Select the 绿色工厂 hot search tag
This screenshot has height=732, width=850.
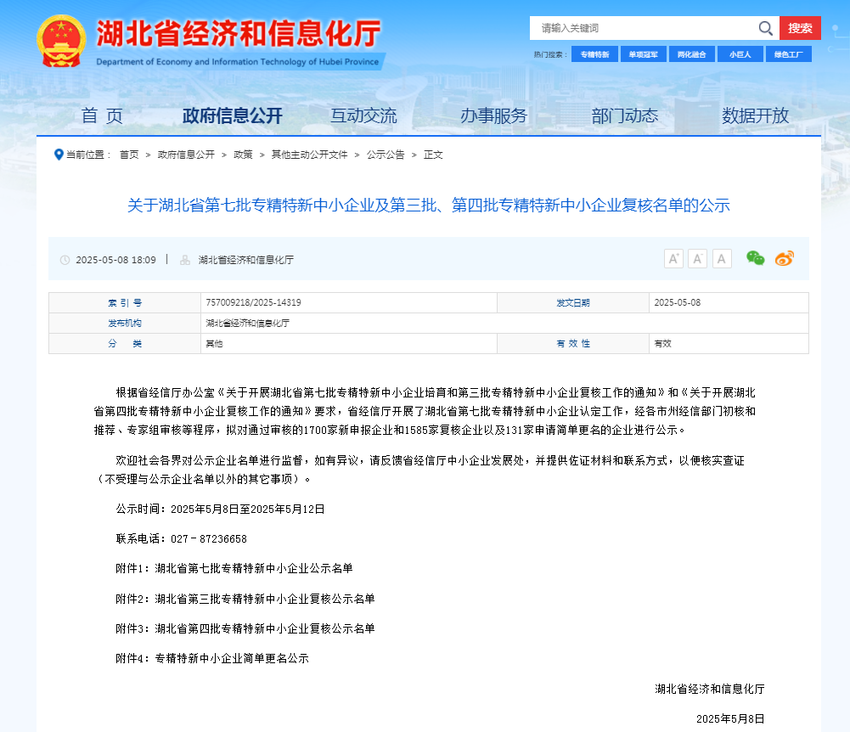tap(789, 54)
